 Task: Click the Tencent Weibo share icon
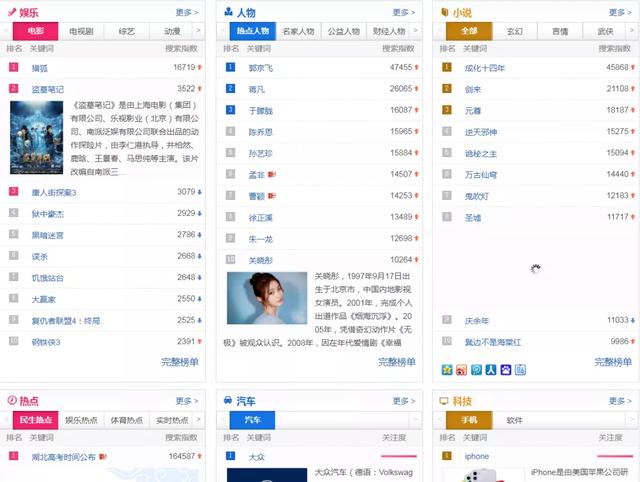pyautogui.click(x=476, y=370)
